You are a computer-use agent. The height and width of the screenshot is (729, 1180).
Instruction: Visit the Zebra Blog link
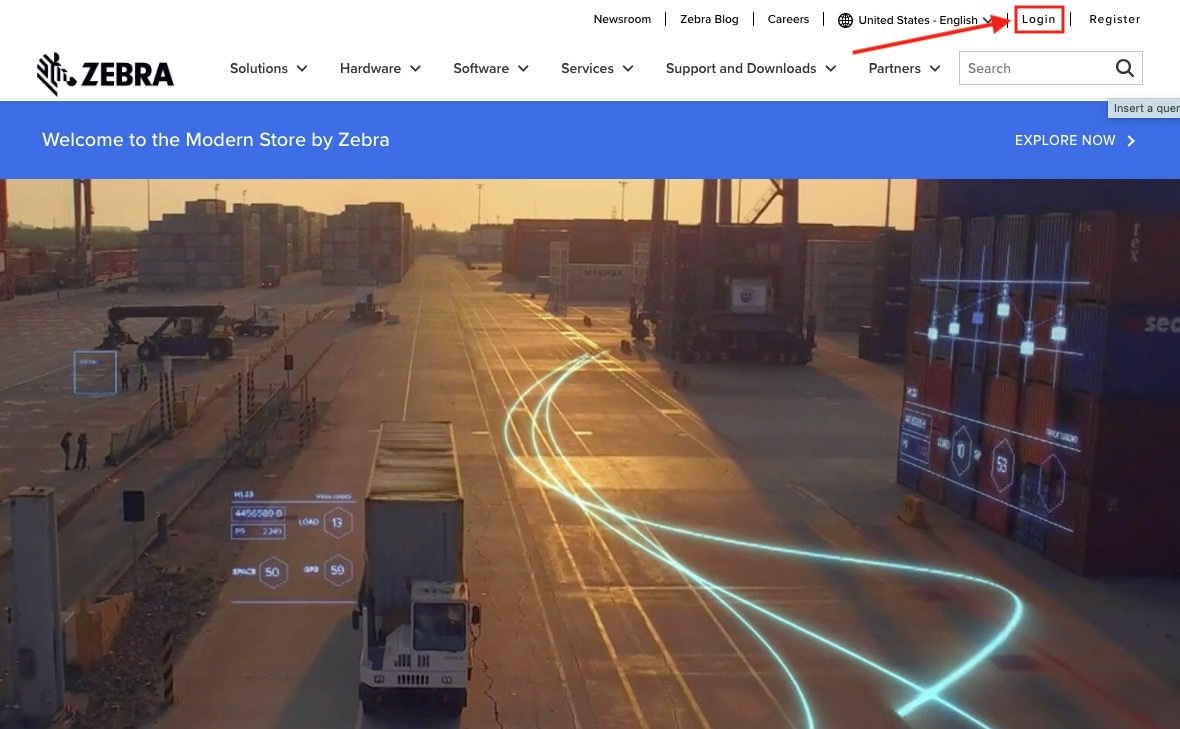pyautogui.click(x=709, y=19)
